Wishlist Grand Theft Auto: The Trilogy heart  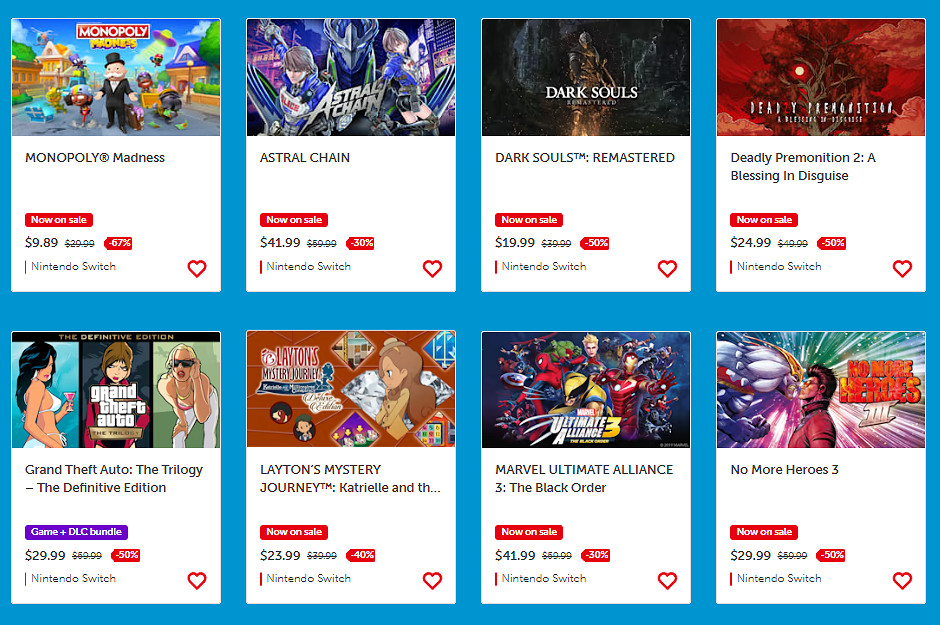[197, 580]
